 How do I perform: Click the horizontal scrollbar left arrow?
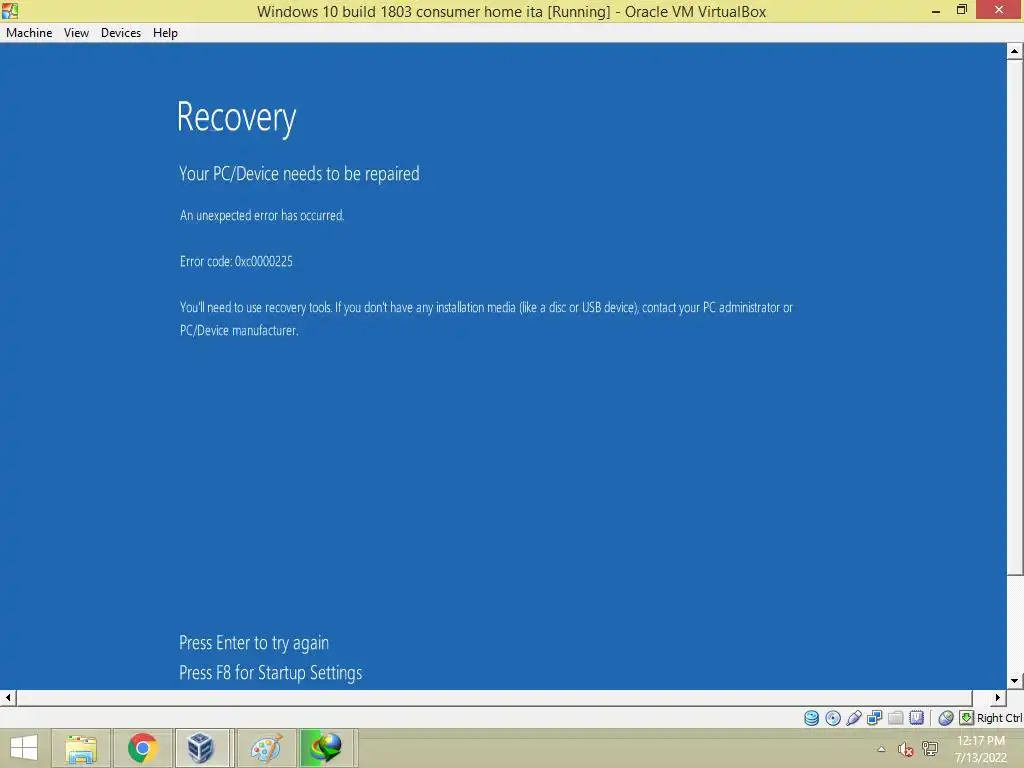pyautogui.click(x=8, y=697)
